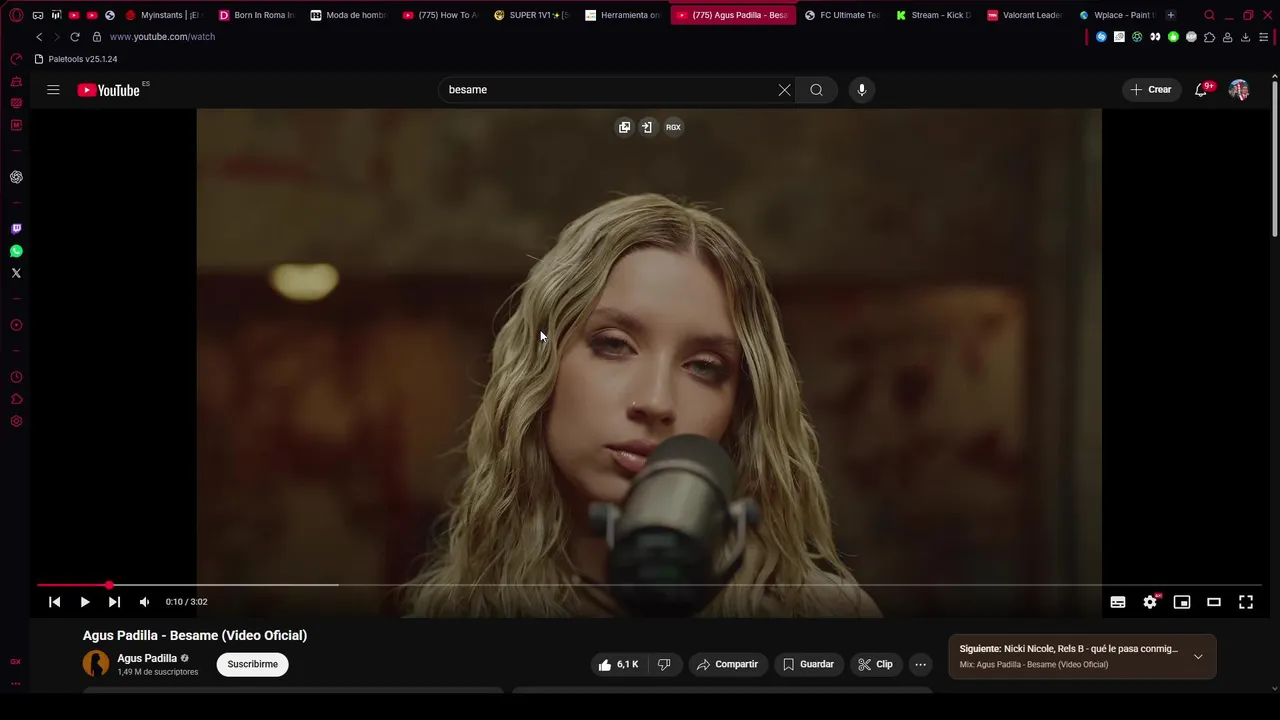This screenshot has width=1280, height=720.
Task: Submit search with magnifier icon
Action: click(x=816, y=90)
